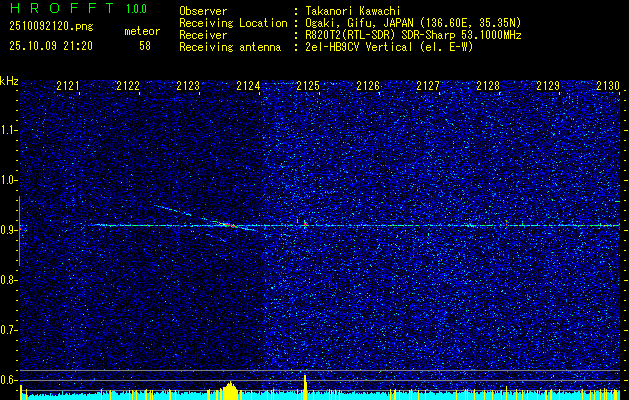
Task: Click observer name Takanori Kawachi
Action: [x=353, y=11]
